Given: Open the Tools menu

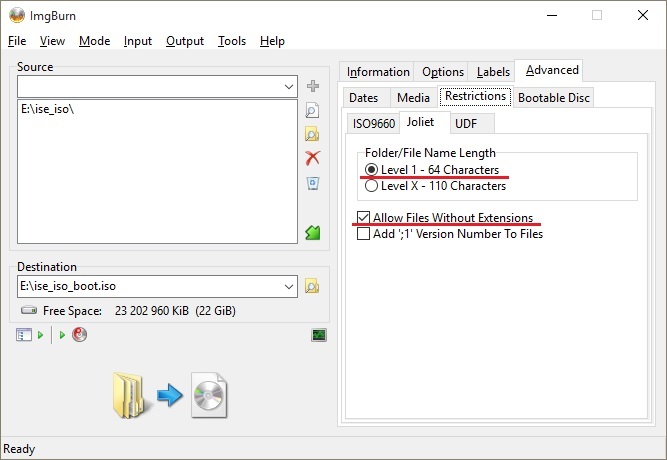Looking at the screenshot, I should pos(232,41).
